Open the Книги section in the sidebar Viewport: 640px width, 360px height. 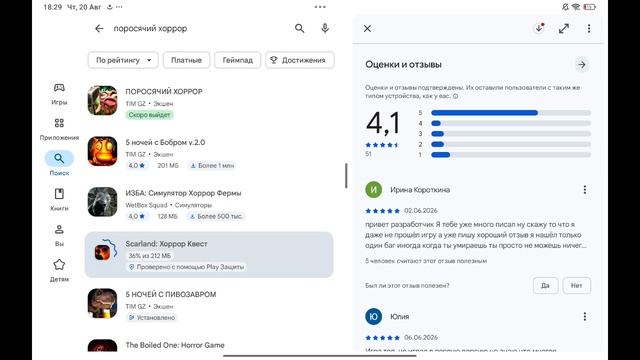(59, 200)
